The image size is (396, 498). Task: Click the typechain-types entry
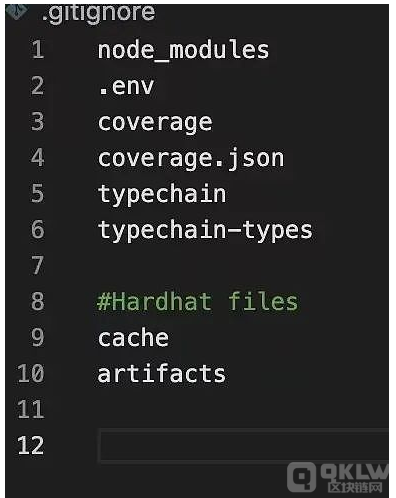[x=205, y=231]
